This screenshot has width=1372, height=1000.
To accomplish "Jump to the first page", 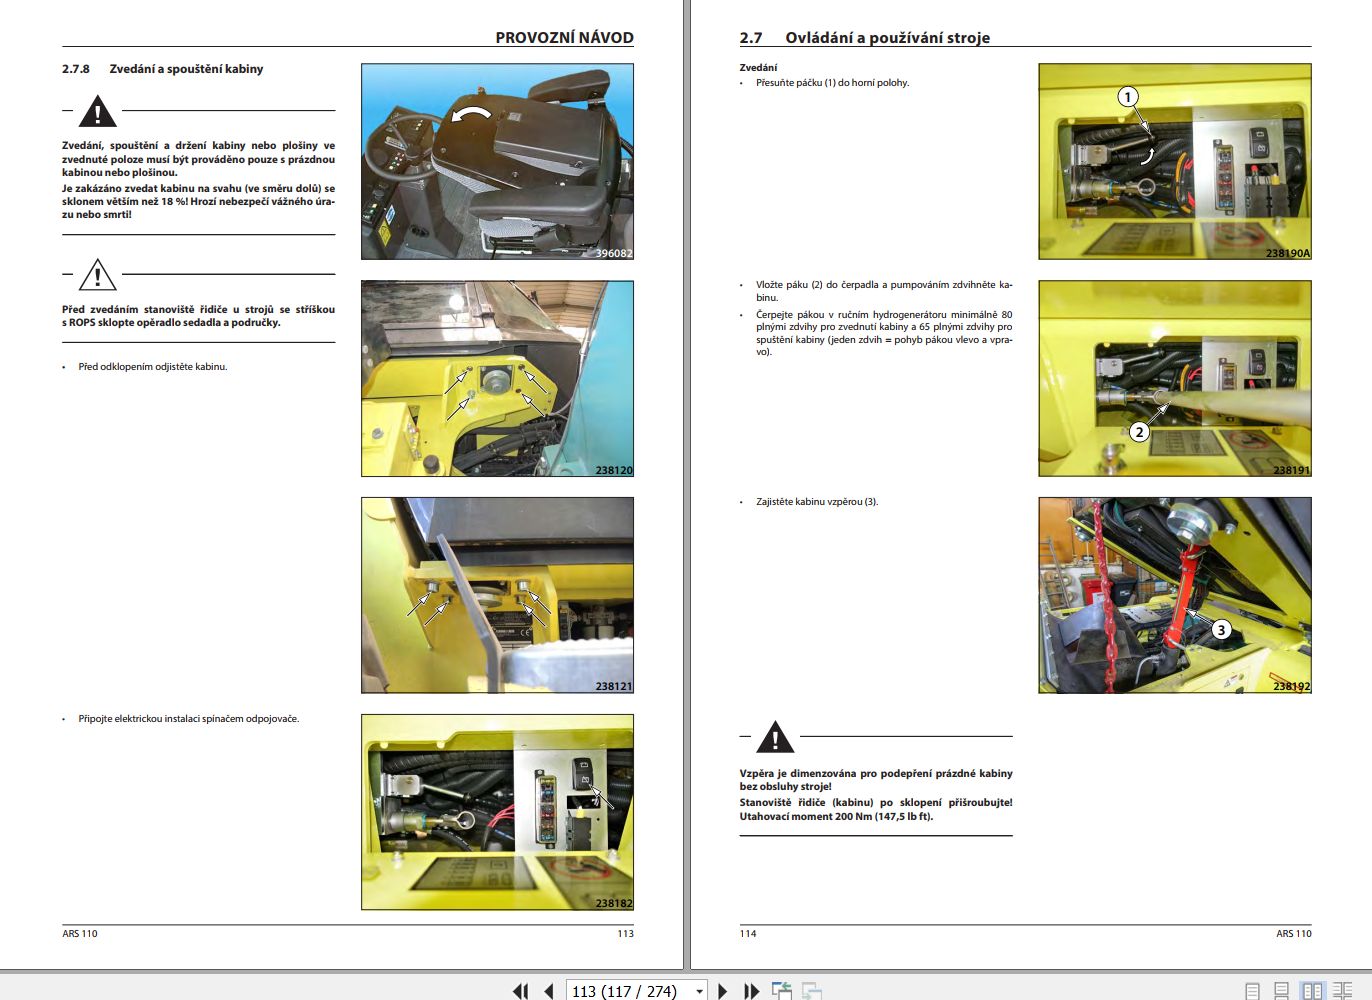I will (521, 990).
